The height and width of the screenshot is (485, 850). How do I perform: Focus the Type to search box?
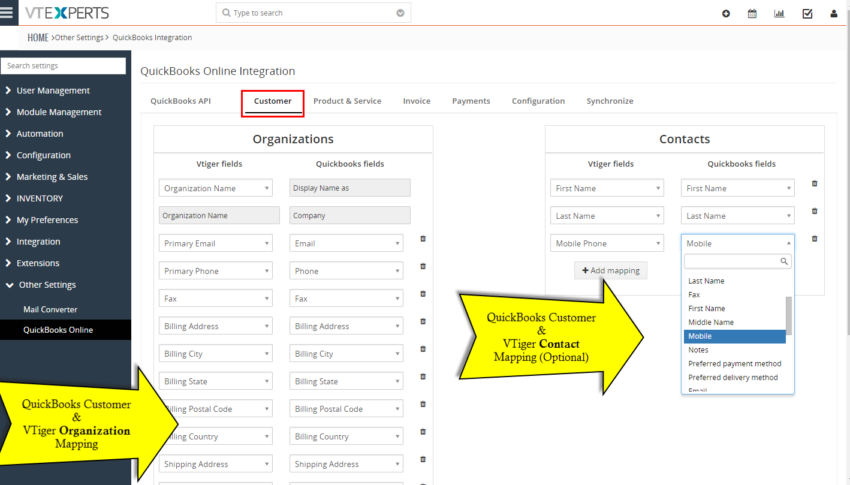click(x=313, y=13)
